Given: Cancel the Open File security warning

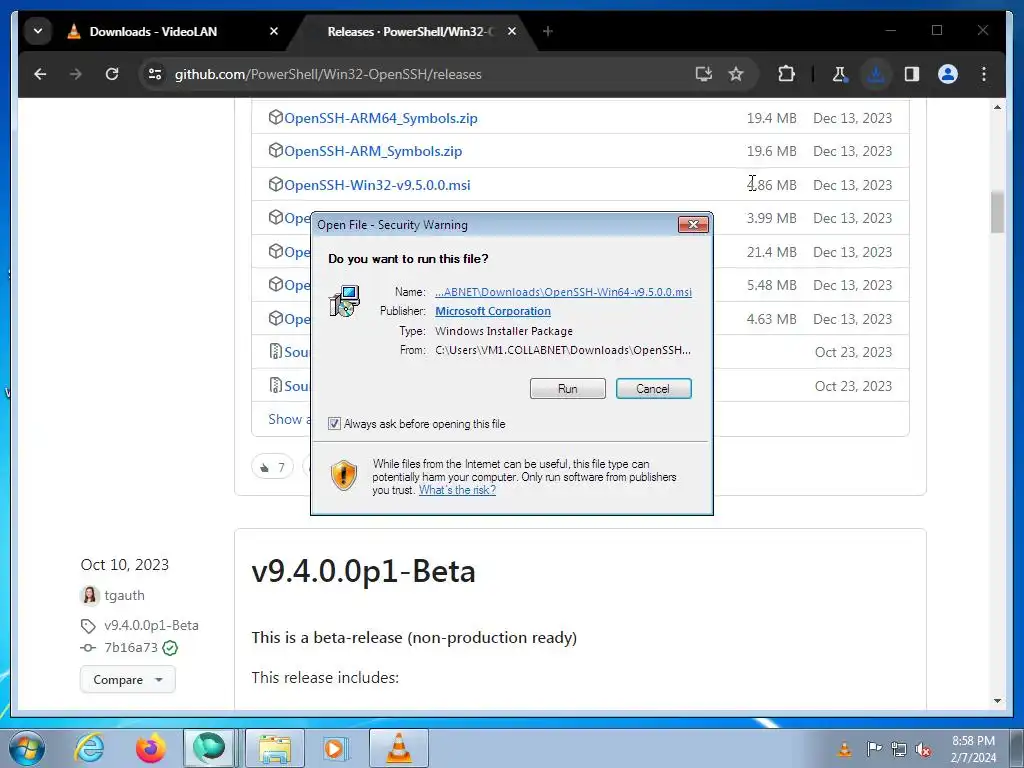Looking at the screenshot, I should coord(653,389).
